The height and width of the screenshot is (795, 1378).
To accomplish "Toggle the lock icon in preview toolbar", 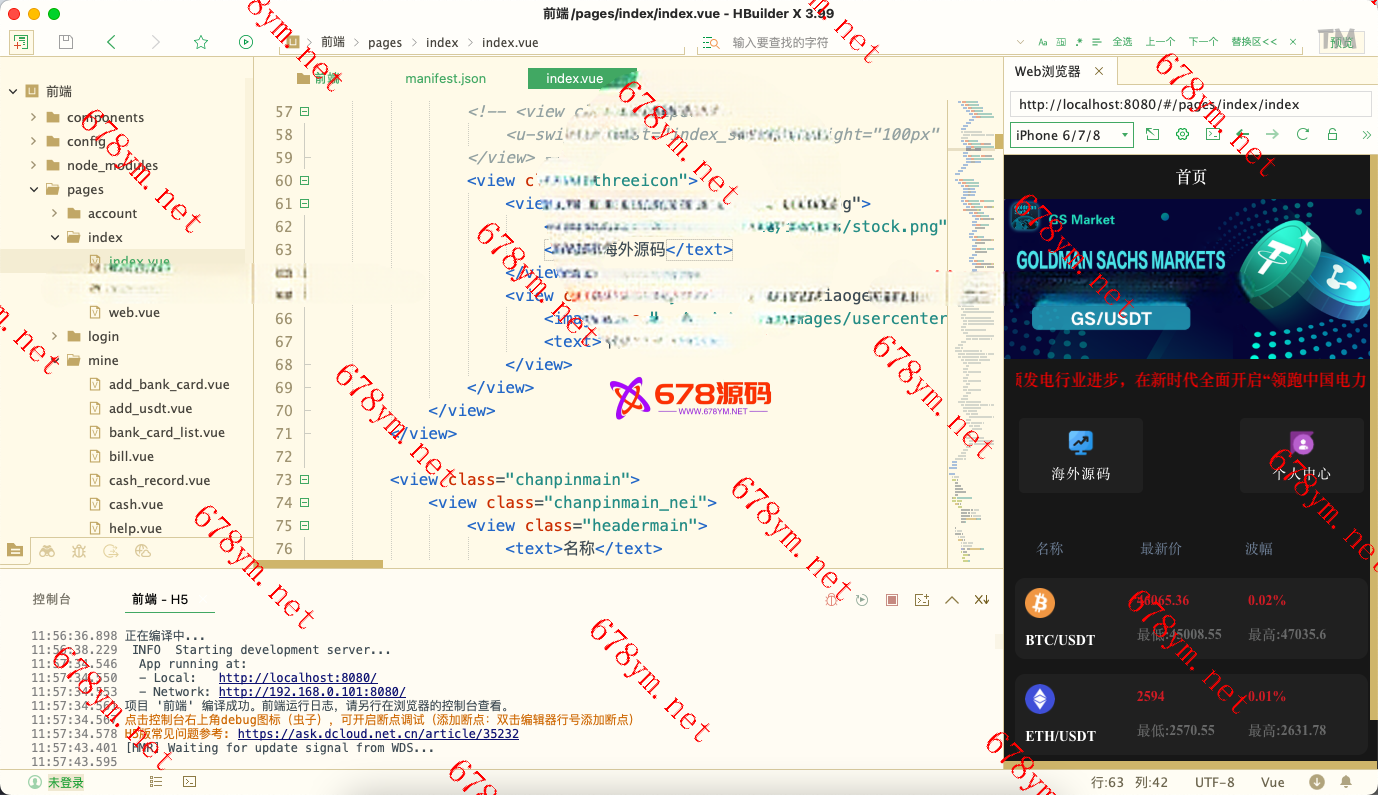I will [1332, 133].
